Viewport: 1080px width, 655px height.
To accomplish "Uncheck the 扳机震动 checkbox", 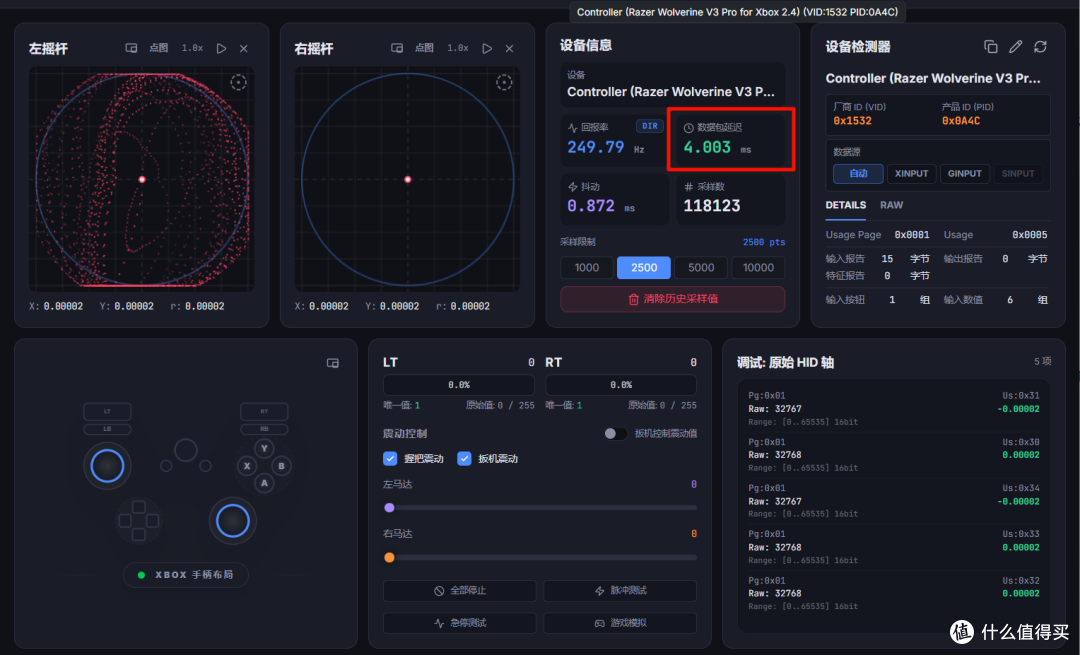I will pos(464,459).
